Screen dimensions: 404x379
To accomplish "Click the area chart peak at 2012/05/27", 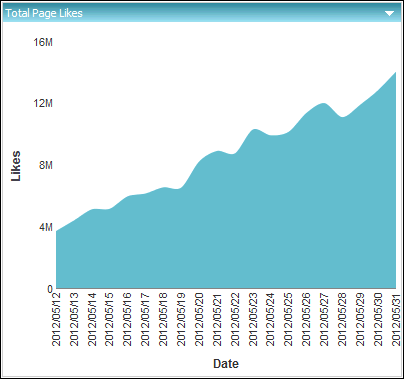I will click(324, 104).
